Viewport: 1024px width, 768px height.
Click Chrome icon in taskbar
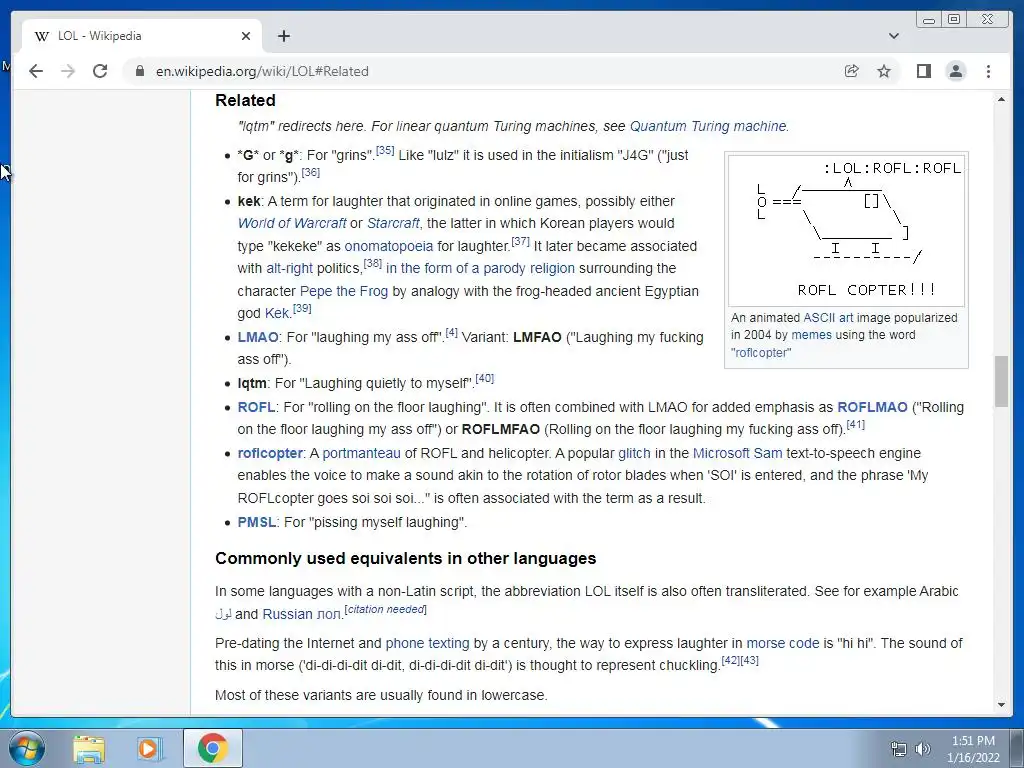[x=213, y=748]
